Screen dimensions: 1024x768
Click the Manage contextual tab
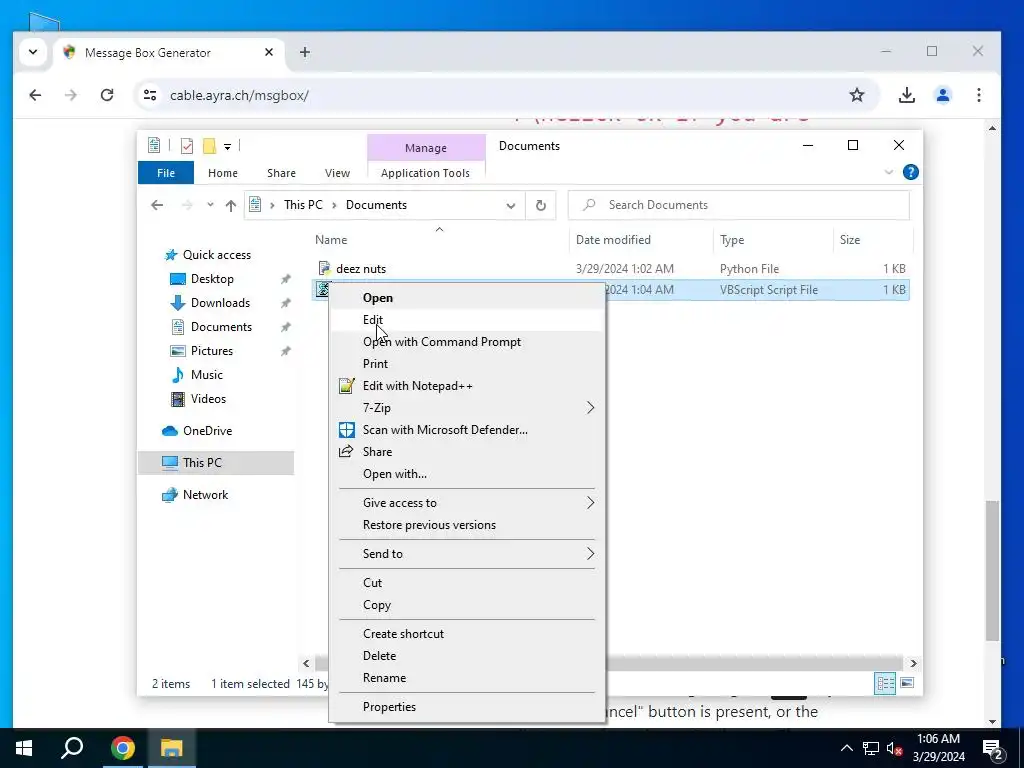426,148
